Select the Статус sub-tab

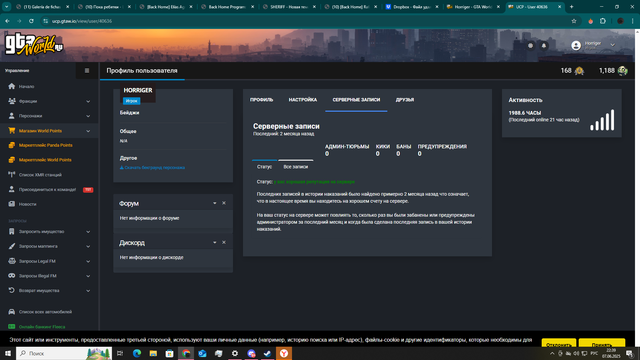(x=264, y=167)
